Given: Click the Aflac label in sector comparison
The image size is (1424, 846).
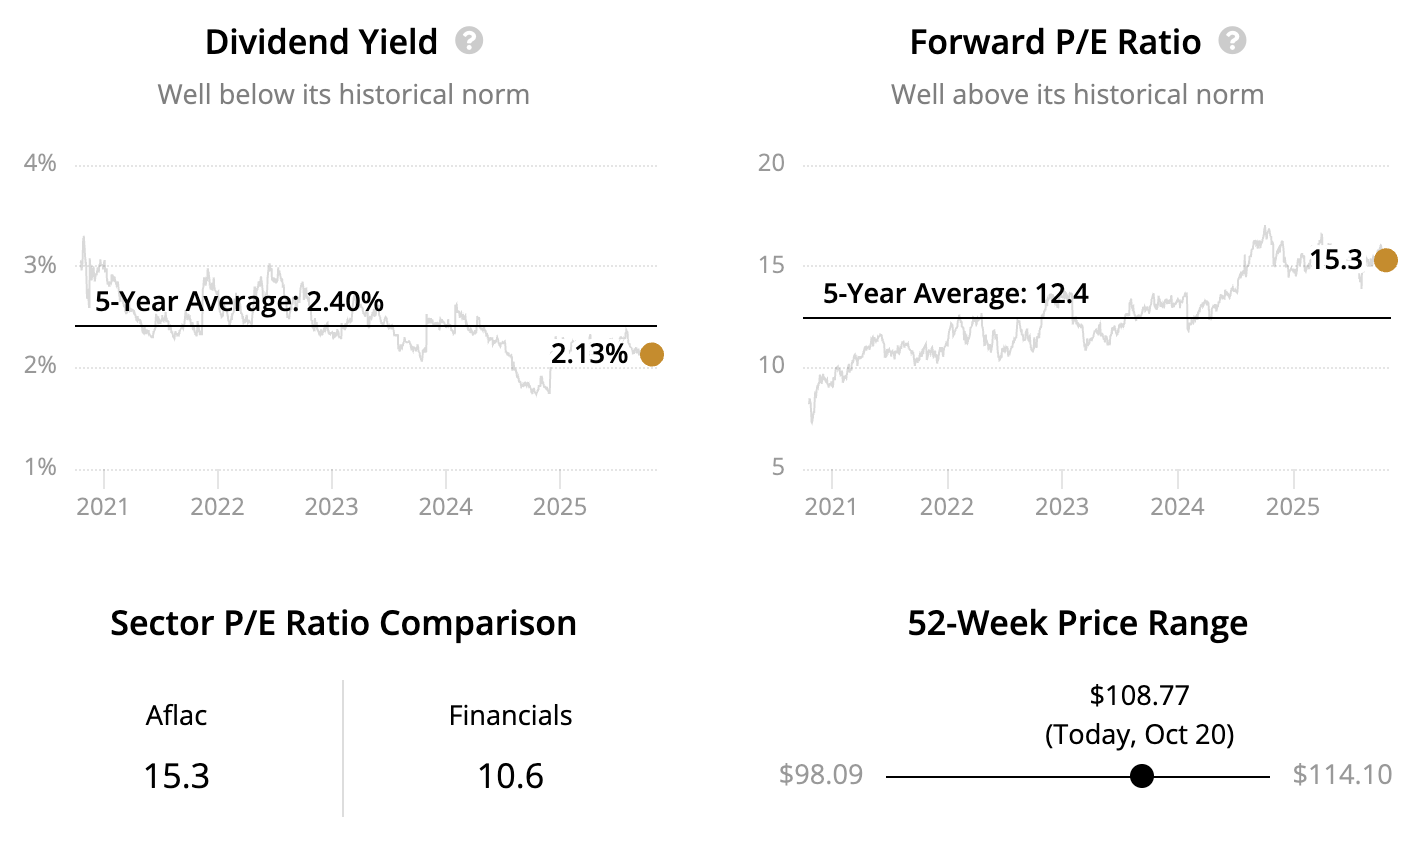Looking at the screenshot, I should (x=176, y=716).
